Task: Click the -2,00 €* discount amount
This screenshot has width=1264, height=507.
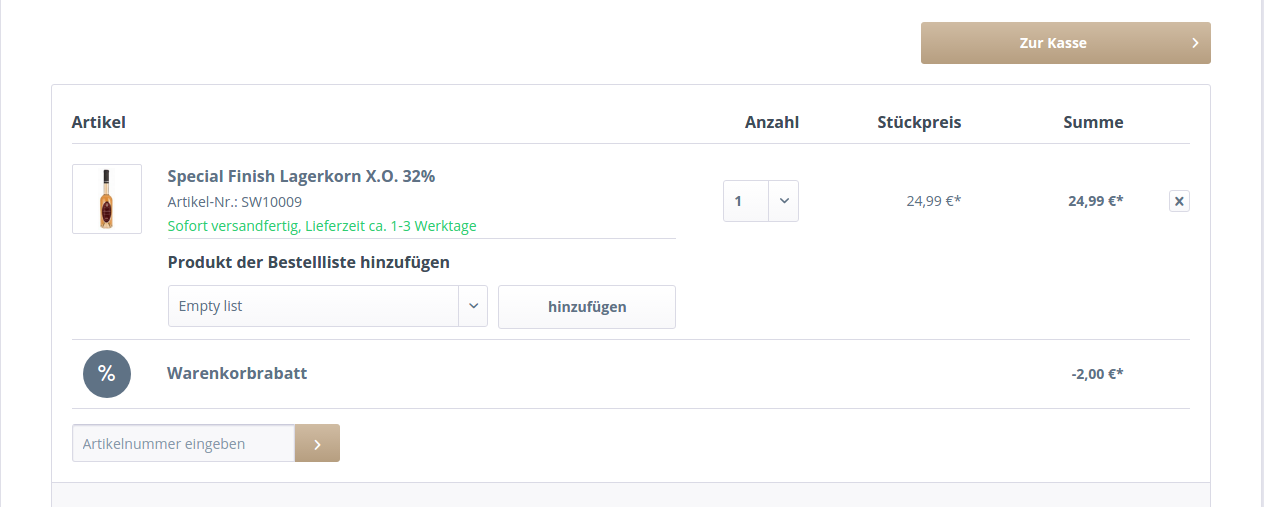Action: coord(1097,375)
